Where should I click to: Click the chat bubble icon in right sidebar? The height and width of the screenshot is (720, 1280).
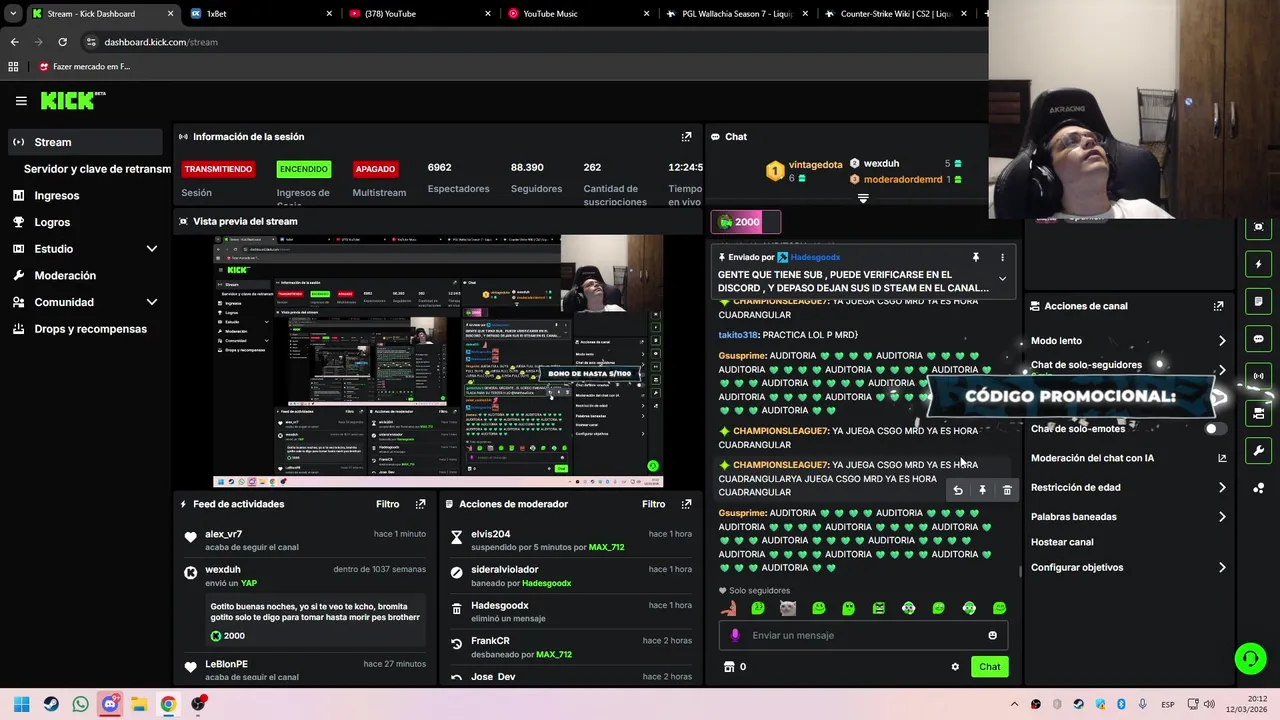pyautogui.click(x=1259, y=339)
